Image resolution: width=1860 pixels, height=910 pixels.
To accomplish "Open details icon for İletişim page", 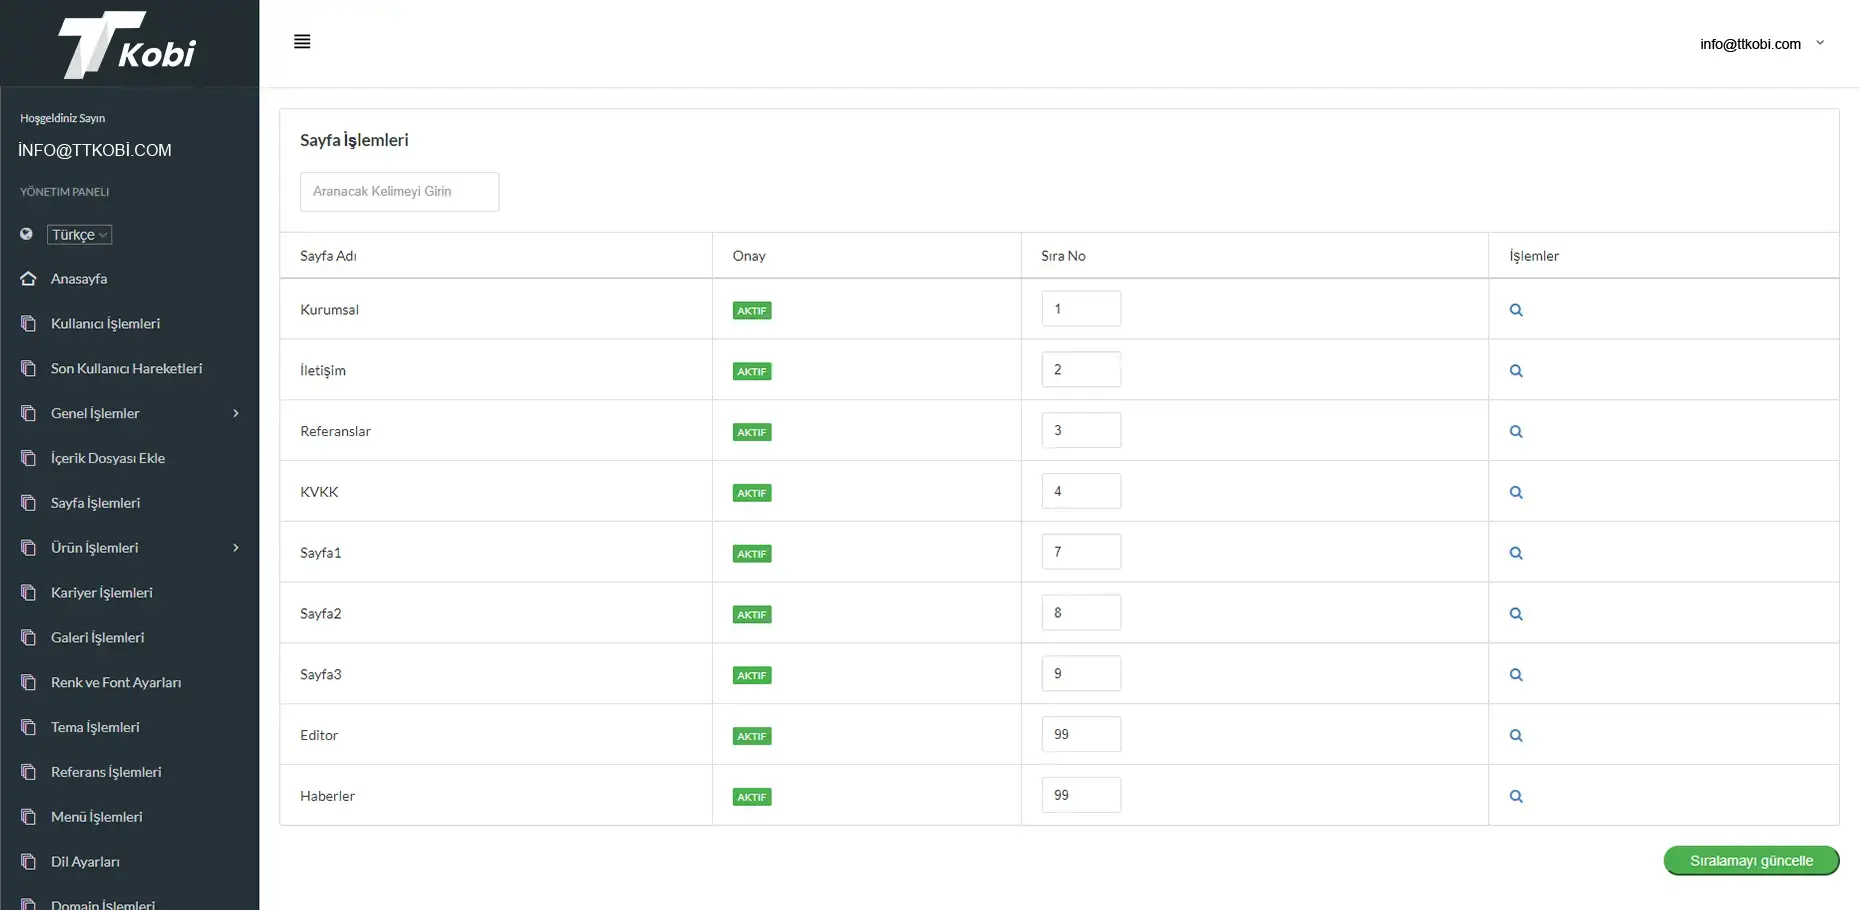I will [1516, 371].
